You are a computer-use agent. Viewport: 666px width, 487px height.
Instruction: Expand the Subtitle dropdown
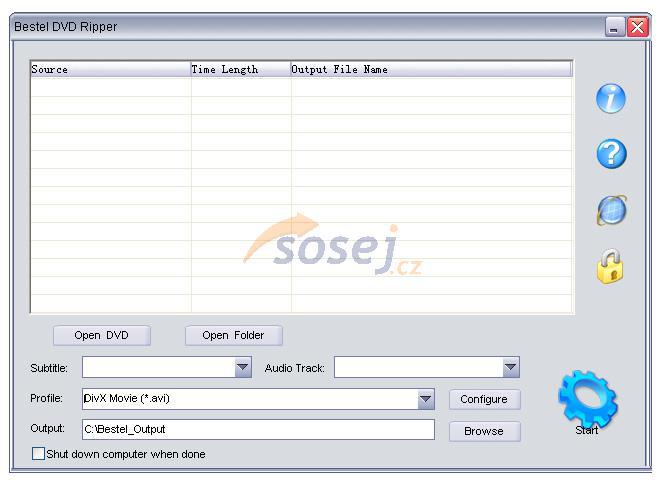243,367
